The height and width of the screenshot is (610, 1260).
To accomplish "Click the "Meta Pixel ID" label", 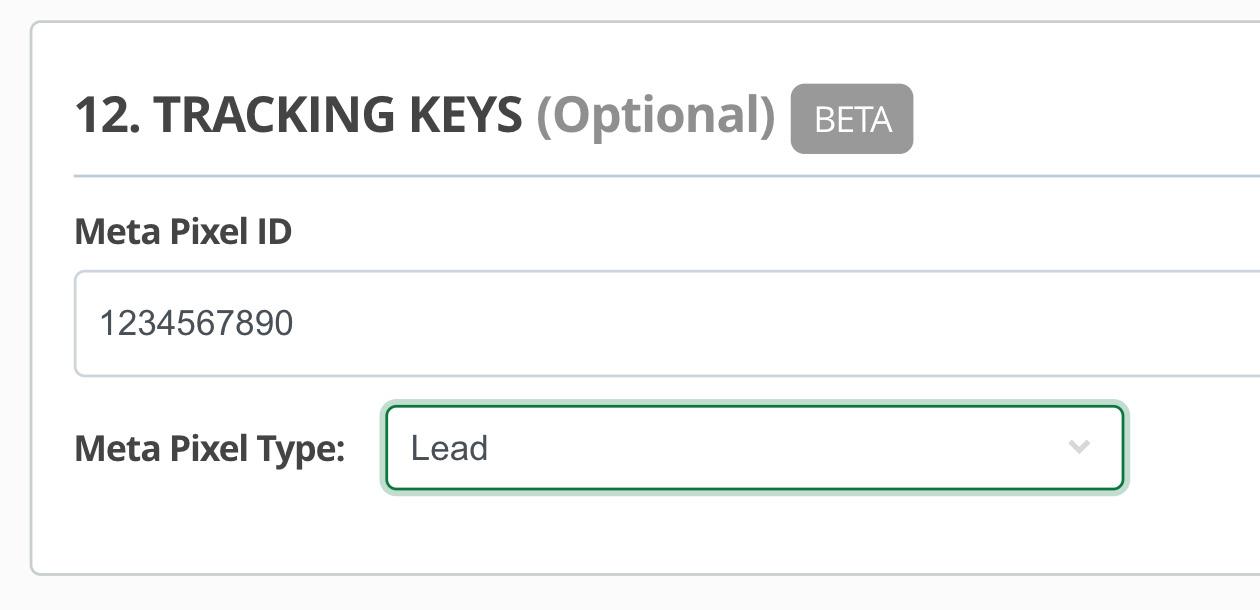I will click(183, 232).
